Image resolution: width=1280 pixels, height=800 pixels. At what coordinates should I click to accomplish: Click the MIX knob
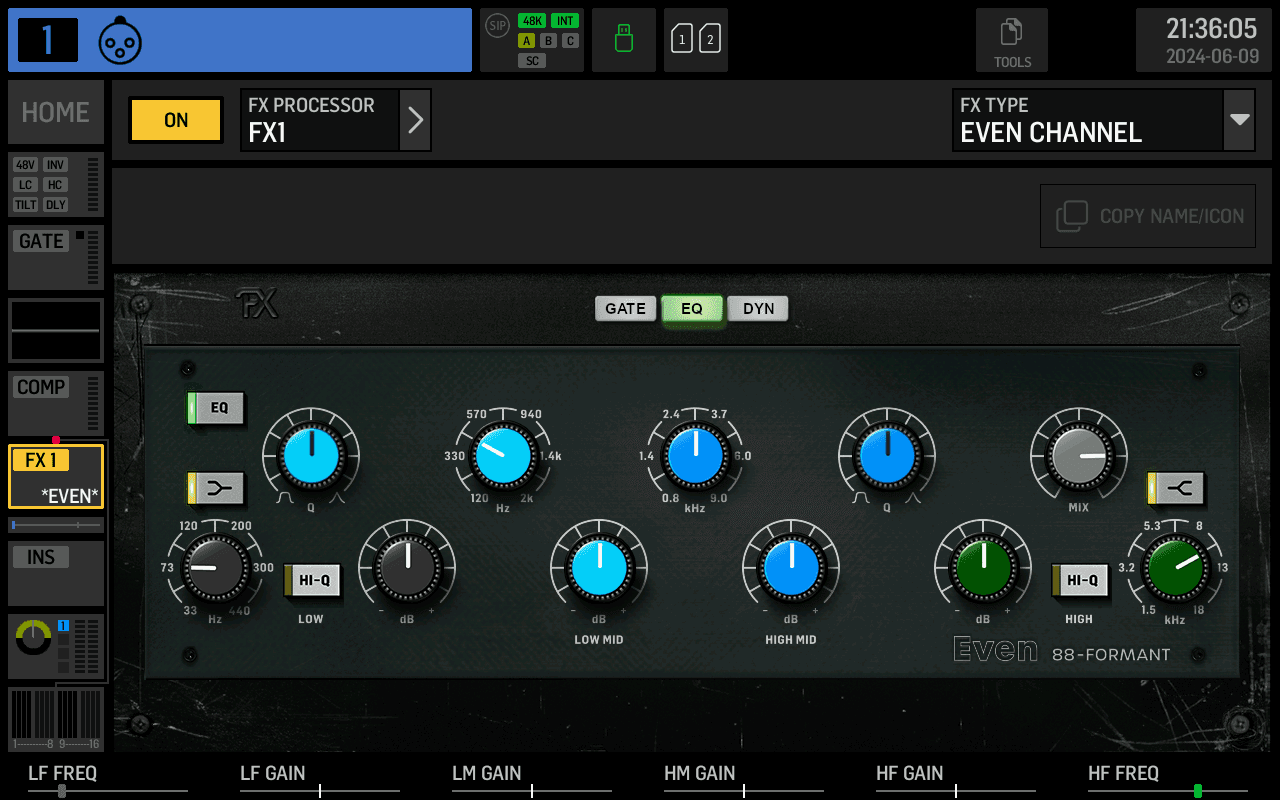[x=1079, y=457]
